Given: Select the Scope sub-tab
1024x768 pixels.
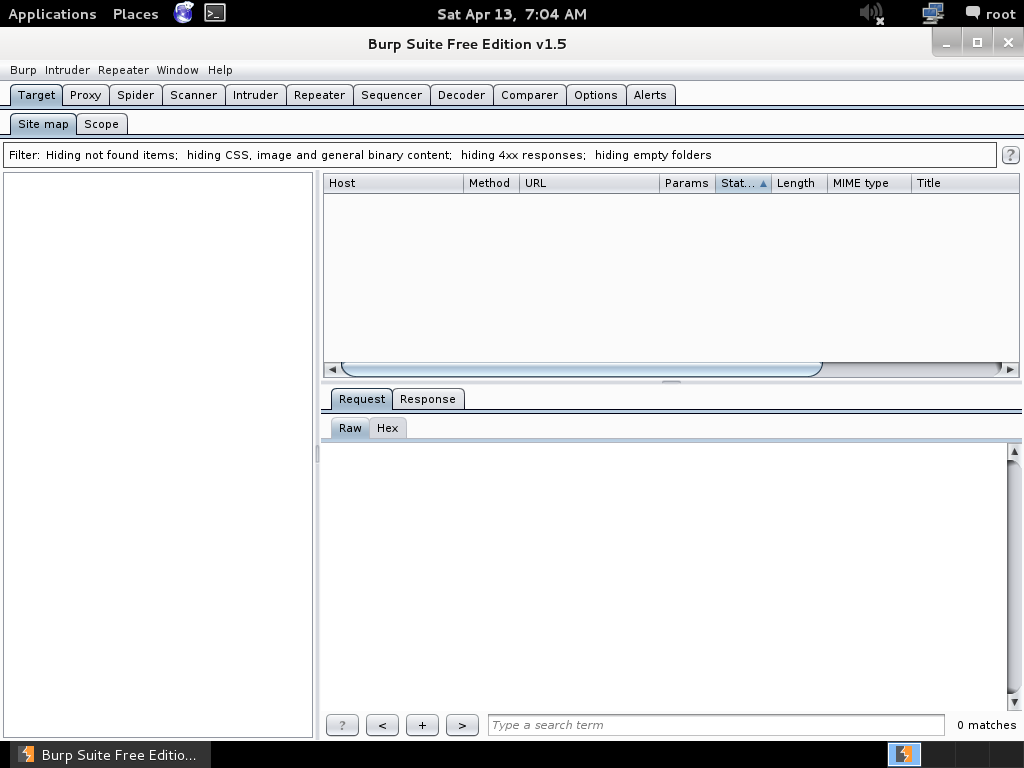Looking at the screenshot, I should pos(101,124).
